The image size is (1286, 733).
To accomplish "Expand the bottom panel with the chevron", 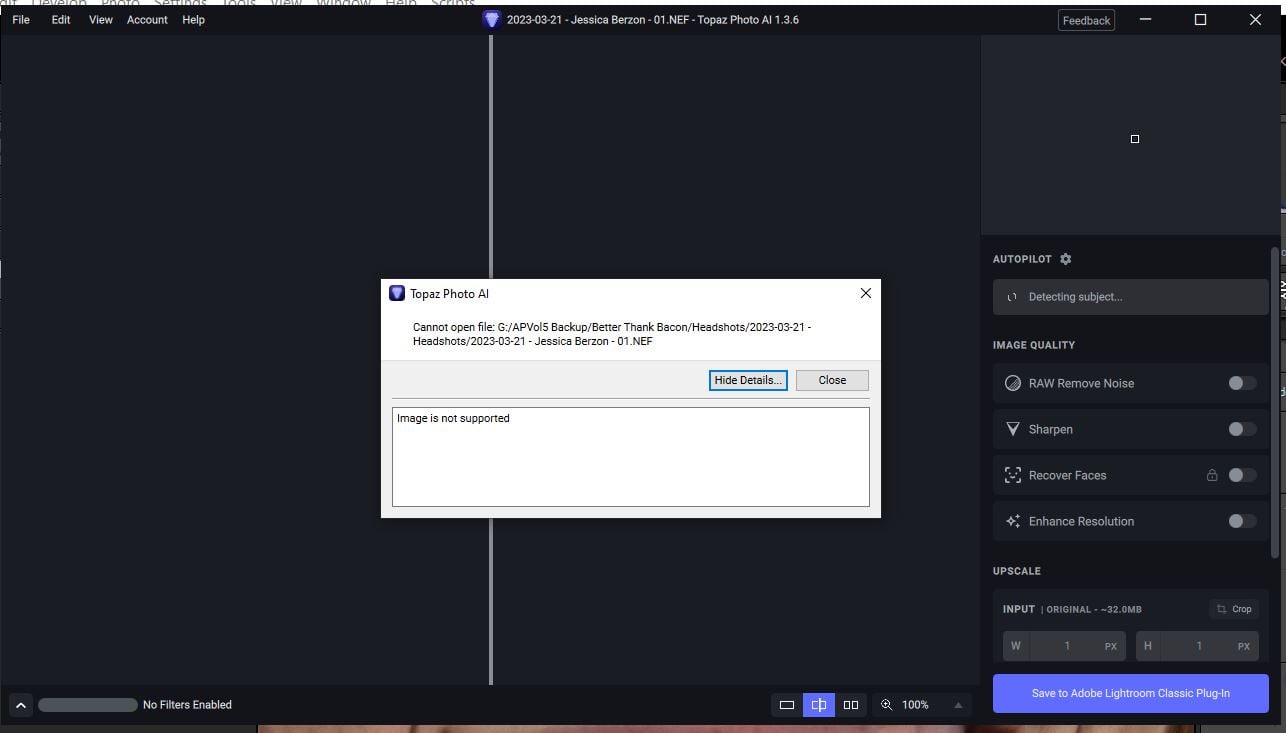I will [20, 704].
